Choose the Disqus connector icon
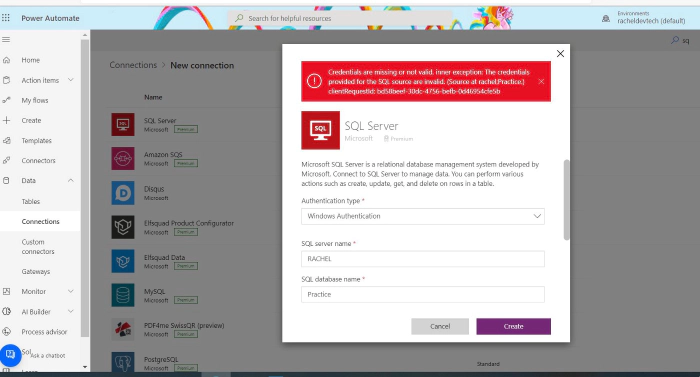 click(x=123, y=193)
